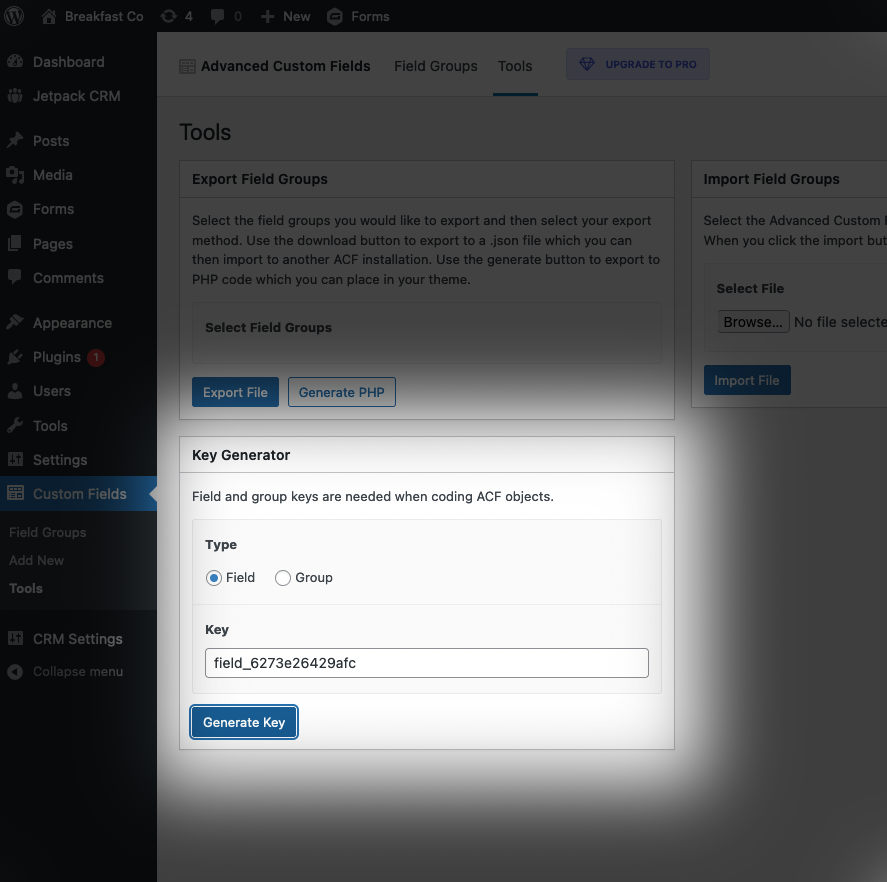Click the Import Field Groups header

(x=771, y=179)
